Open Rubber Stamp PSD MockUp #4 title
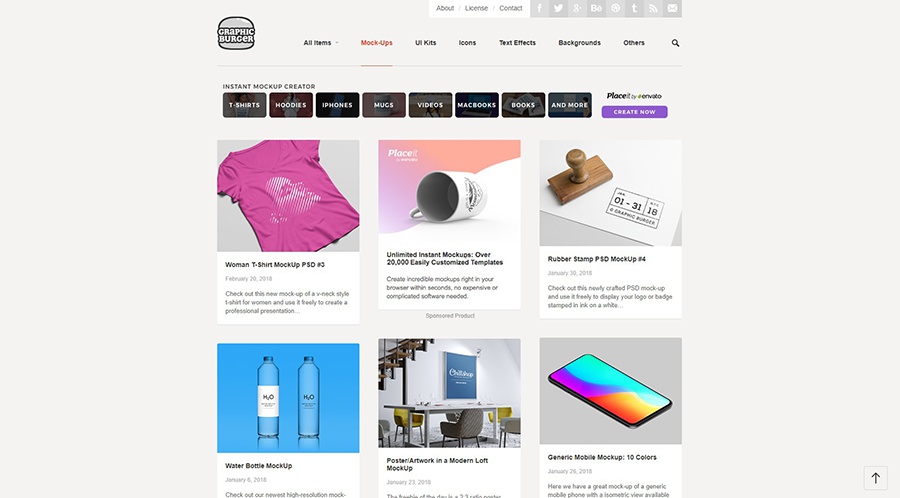 coord(596,259)
